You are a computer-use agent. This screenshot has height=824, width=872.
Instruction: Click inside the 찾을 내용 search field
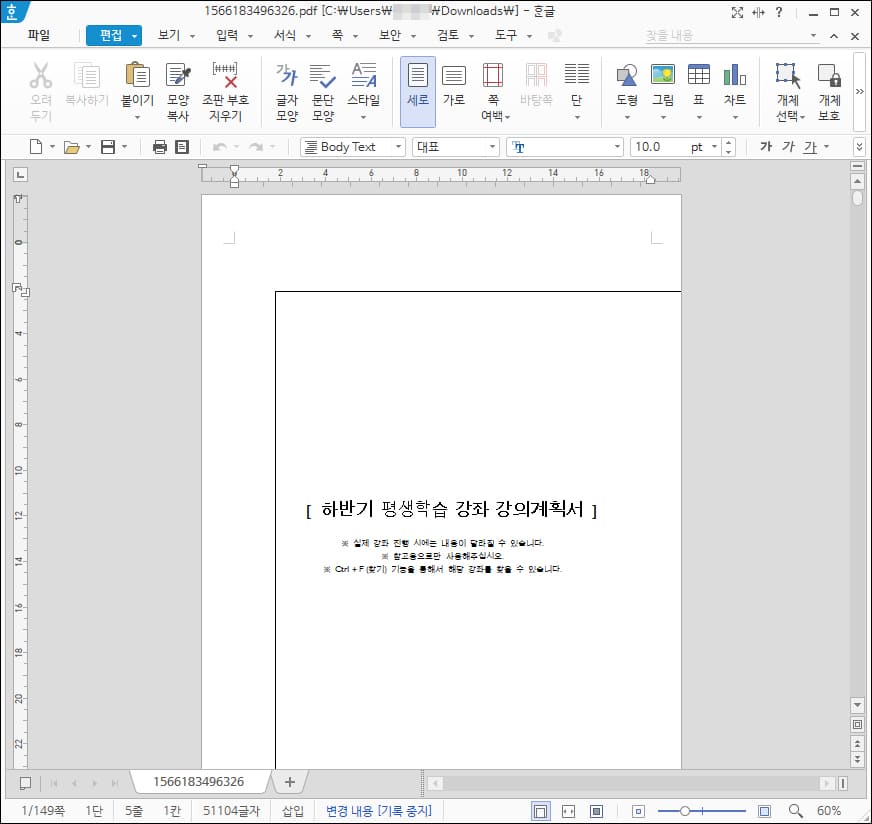pos(690,34)
